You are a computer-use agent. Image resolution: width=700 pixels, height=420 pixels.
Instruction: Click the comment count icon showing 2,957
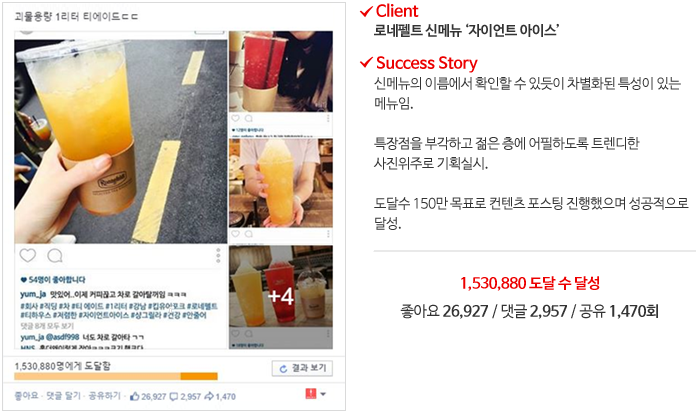tap(174, 397)
